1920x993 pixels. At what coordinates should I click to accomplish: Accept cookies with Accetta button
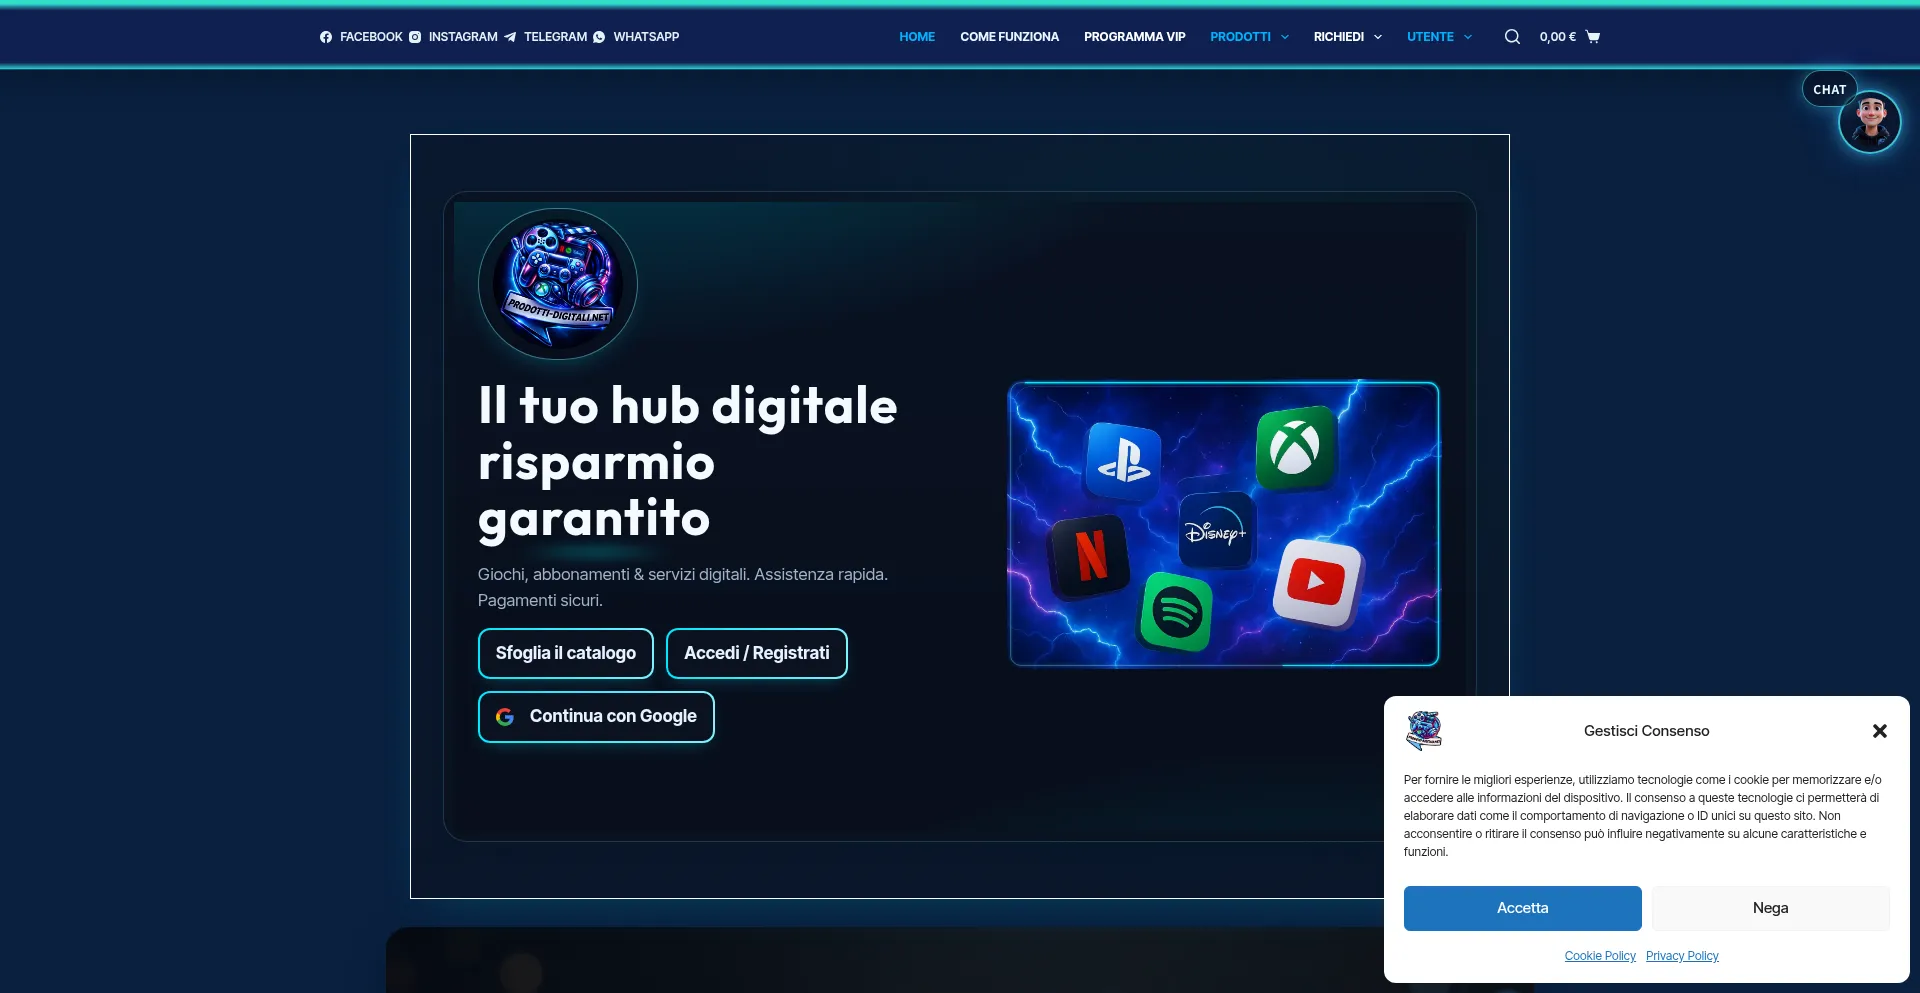pyautogui.click(x=1522, y=908)
